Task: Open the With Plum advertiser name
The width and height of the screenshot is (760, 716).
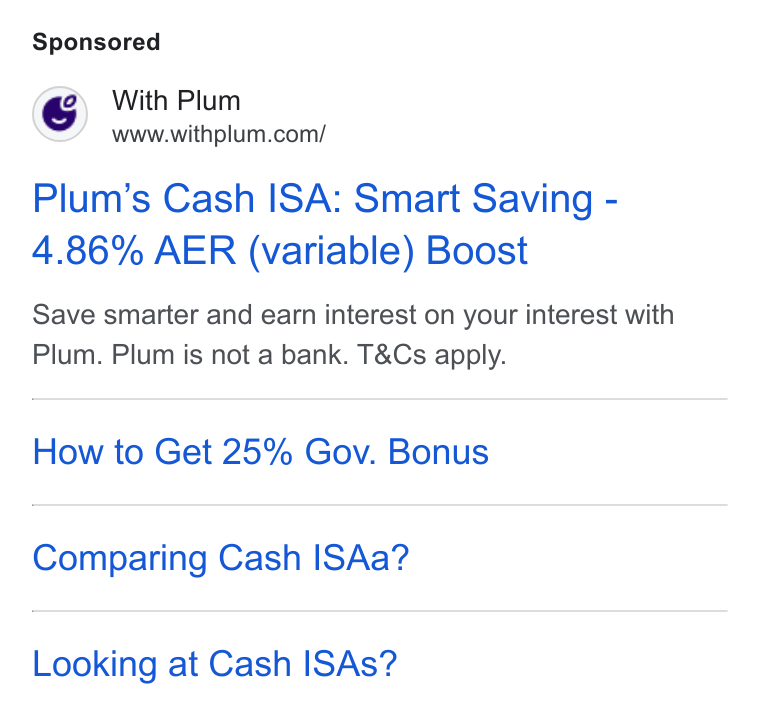Action: coord(176,101)
